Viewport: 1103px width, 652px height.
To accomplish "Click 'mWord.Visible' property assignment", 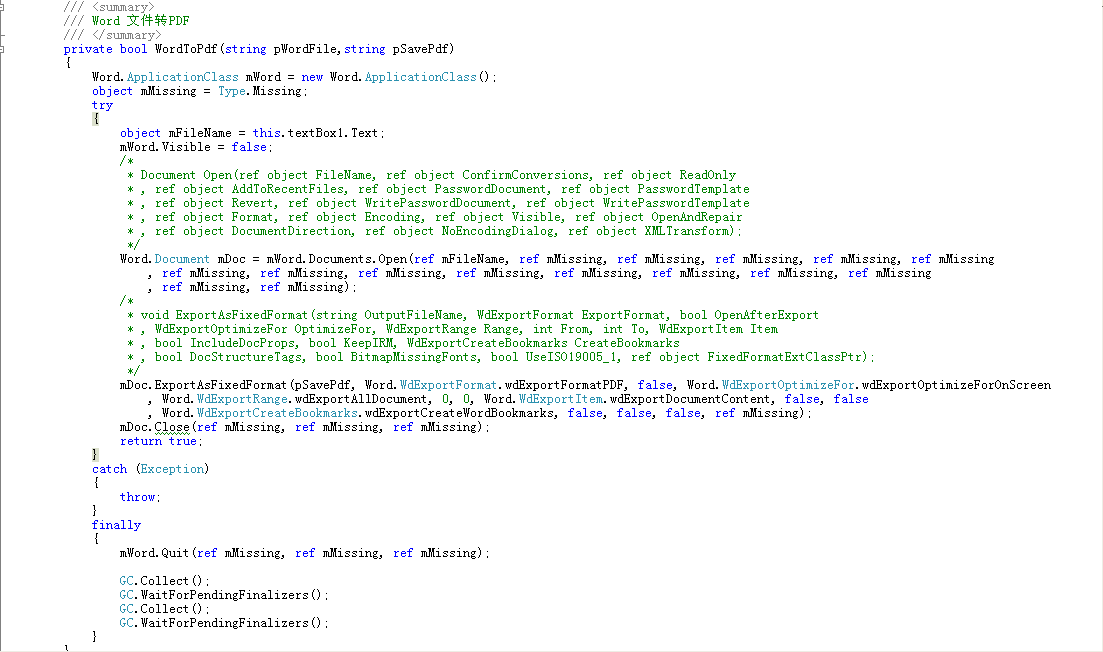I will point(165,147).
